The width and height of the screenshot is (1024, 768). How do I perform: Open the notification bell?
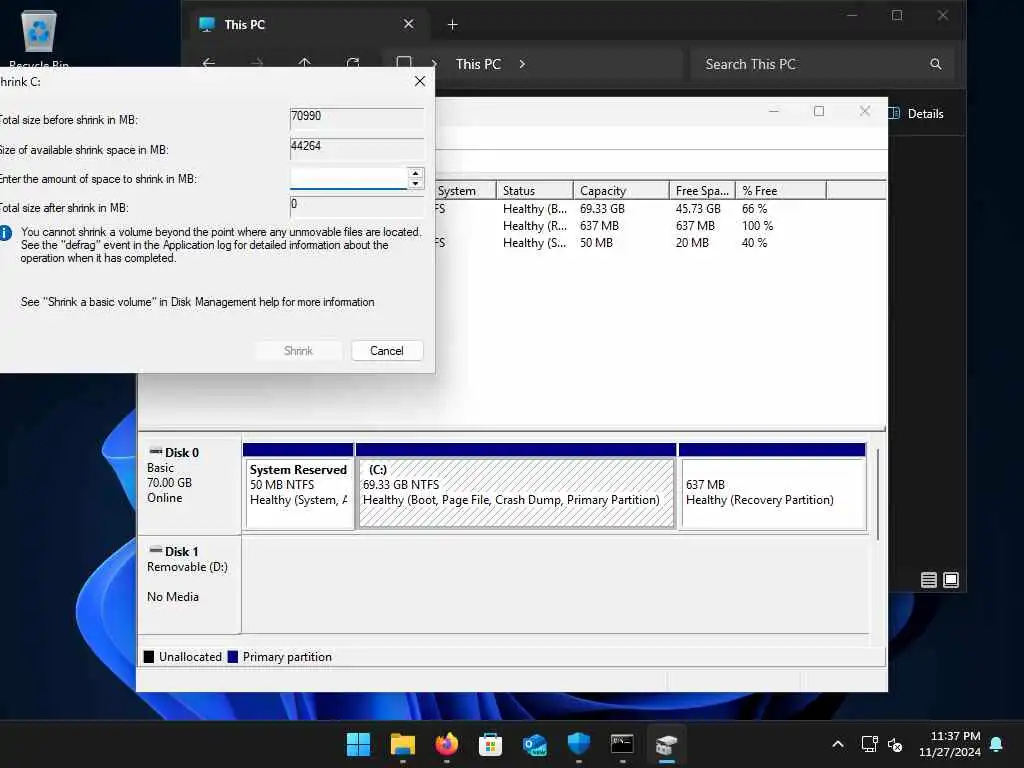point(997,744)
